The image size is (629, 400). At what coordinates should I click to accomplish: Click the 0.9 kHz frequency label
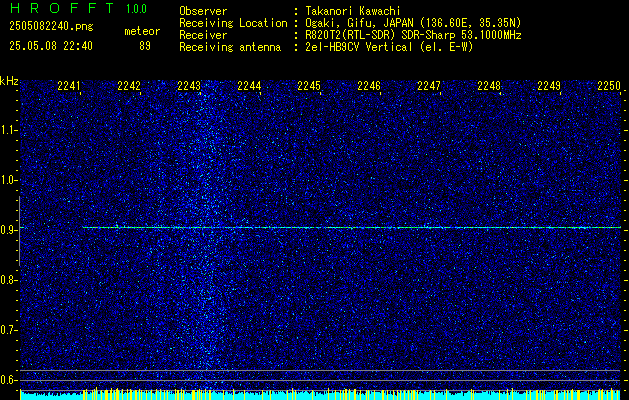point(8,230)
